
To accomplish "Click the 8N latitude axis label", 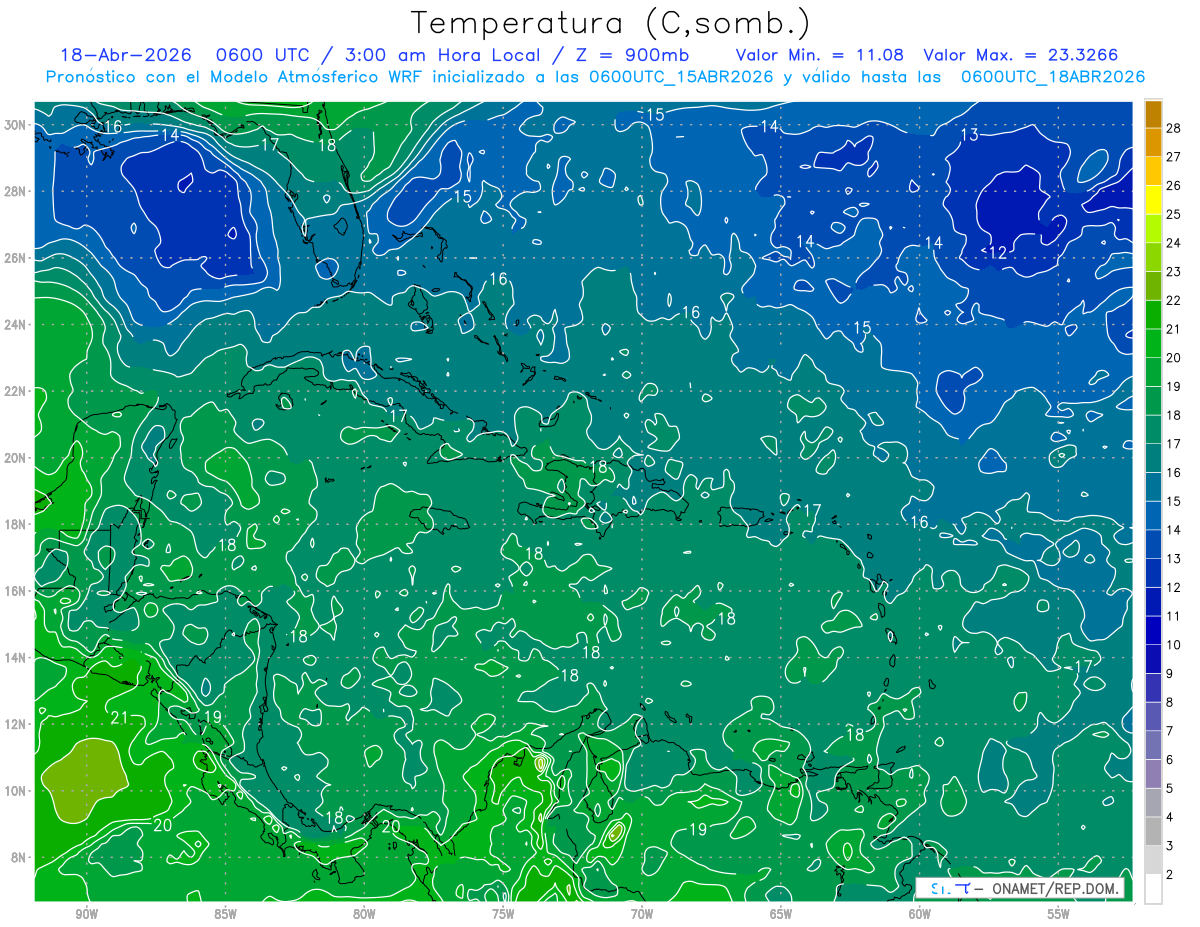I will (x=20, y=857).
